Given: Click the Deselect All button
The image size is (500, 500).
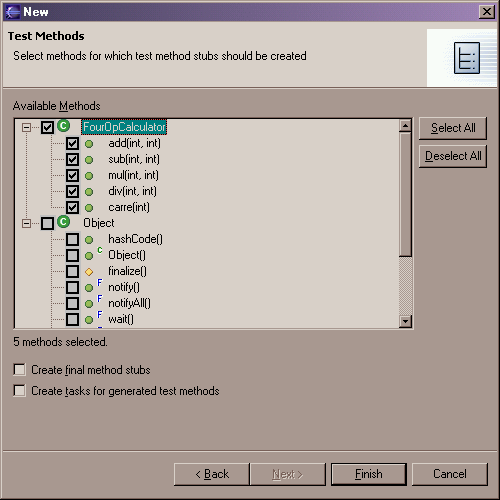Looking at the screenshot, I should 453,156.
